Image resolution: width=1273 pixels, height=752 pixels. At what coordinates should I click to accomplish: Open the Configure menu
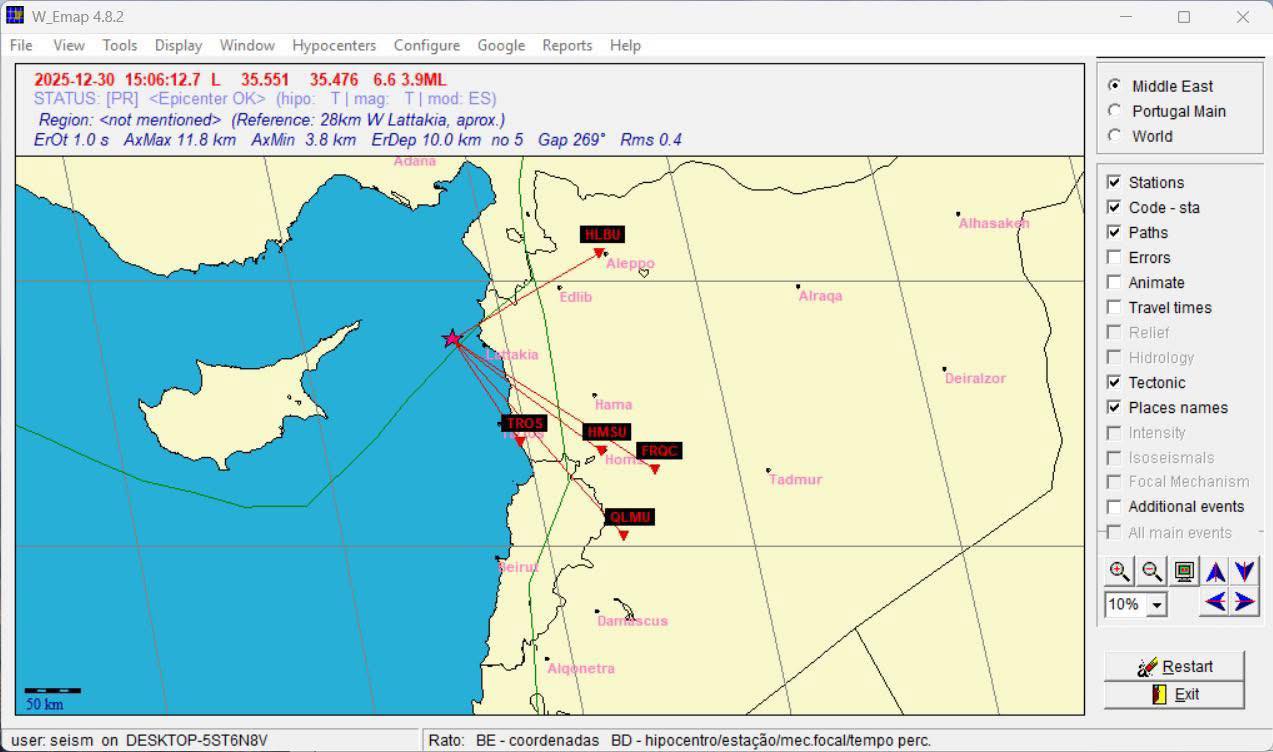[x=427, y=45]
